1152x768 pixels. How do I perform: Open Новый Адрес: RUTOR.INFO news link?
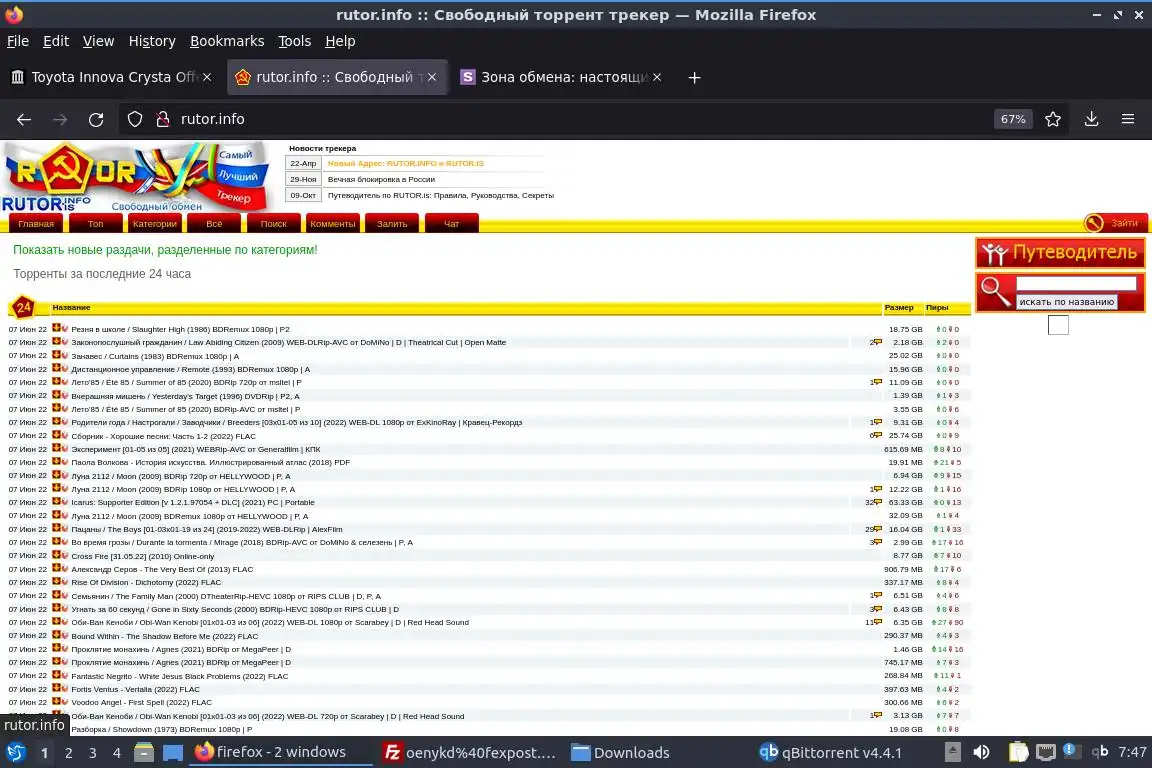click(x=406, y=163)
